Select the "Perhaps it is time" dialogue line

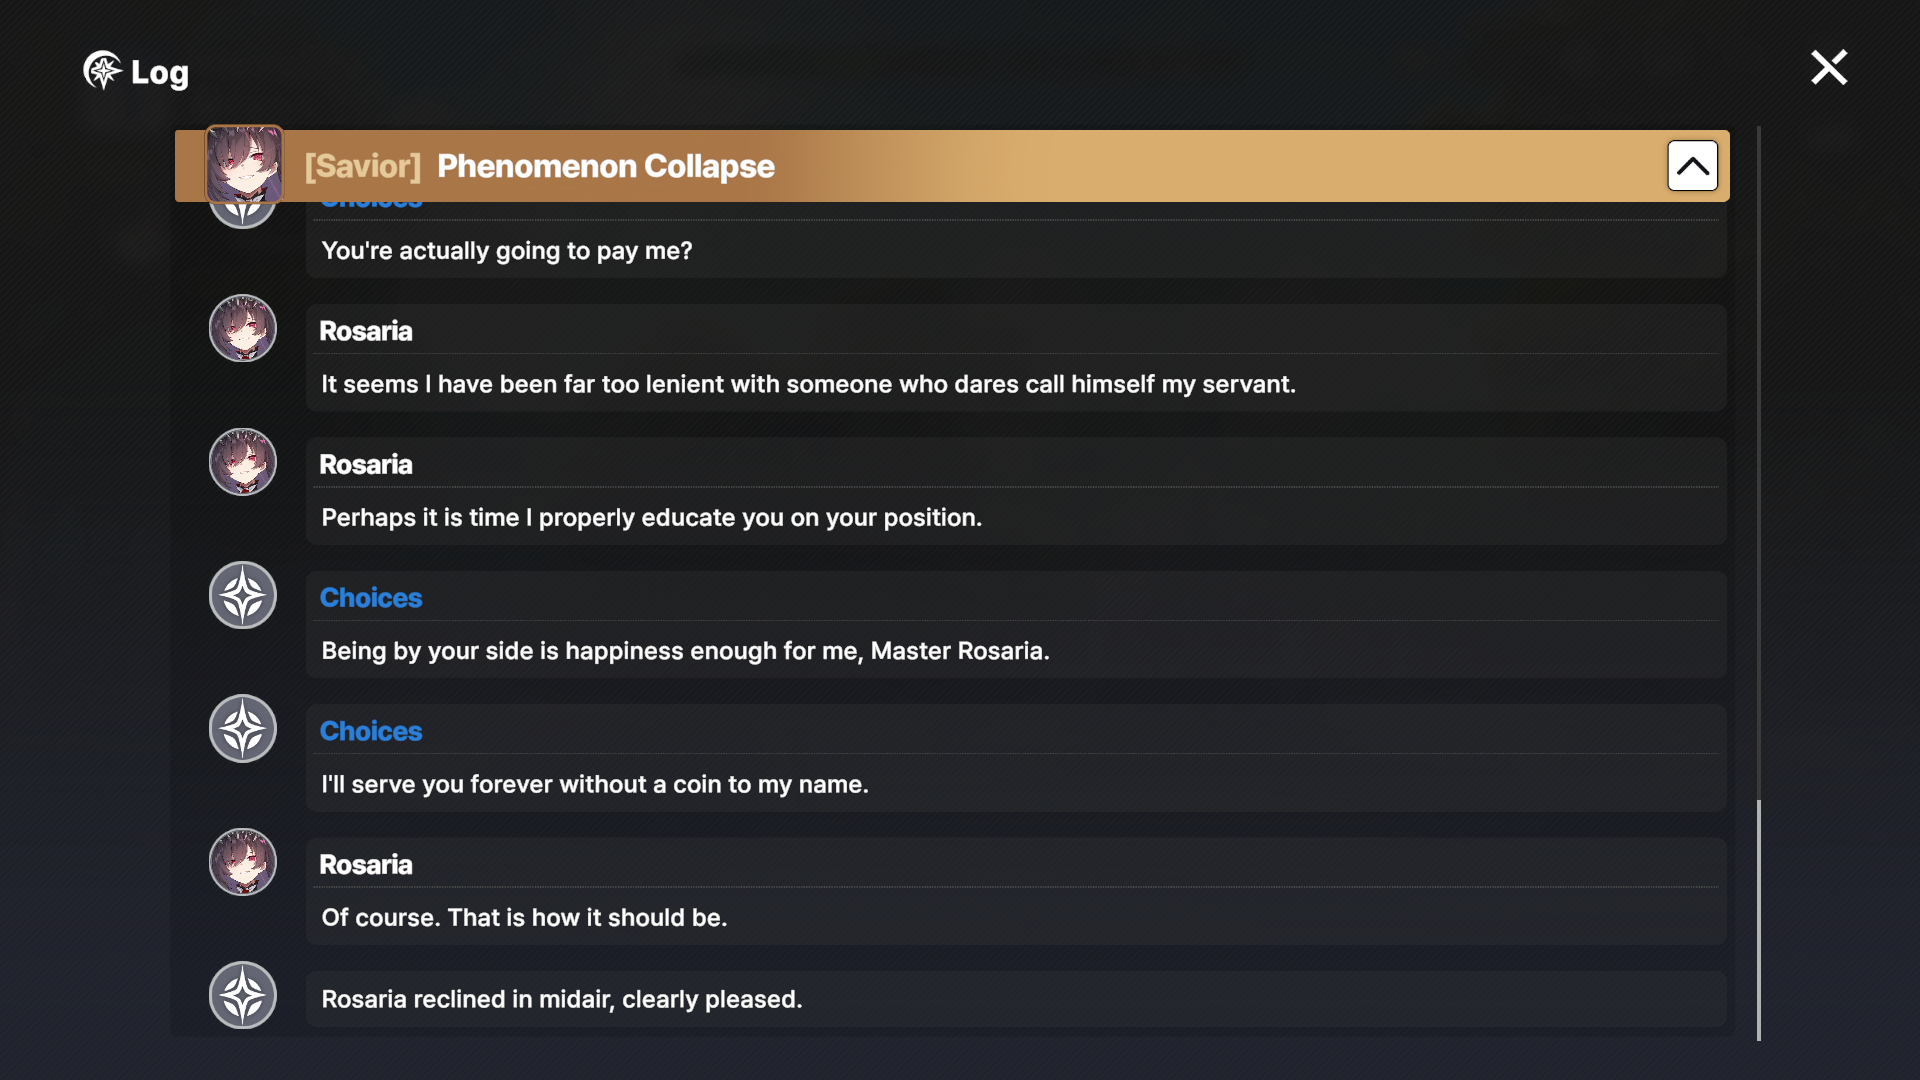651,518
